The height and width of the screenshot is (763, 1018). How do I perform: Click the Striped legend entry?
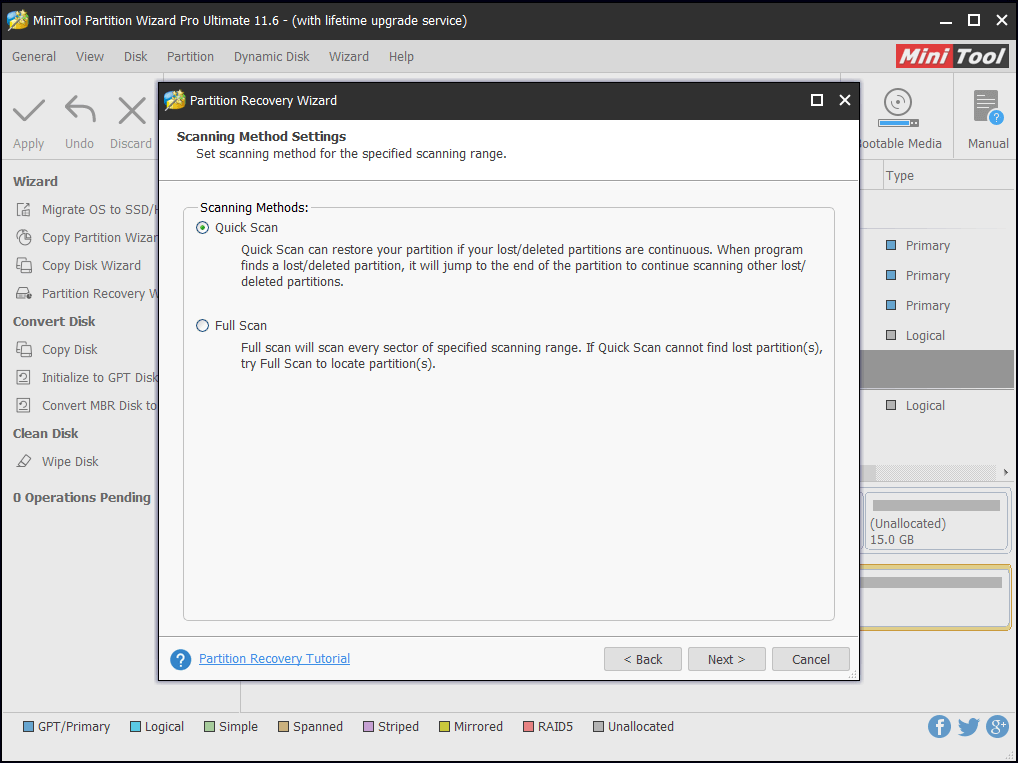[391, 726]
